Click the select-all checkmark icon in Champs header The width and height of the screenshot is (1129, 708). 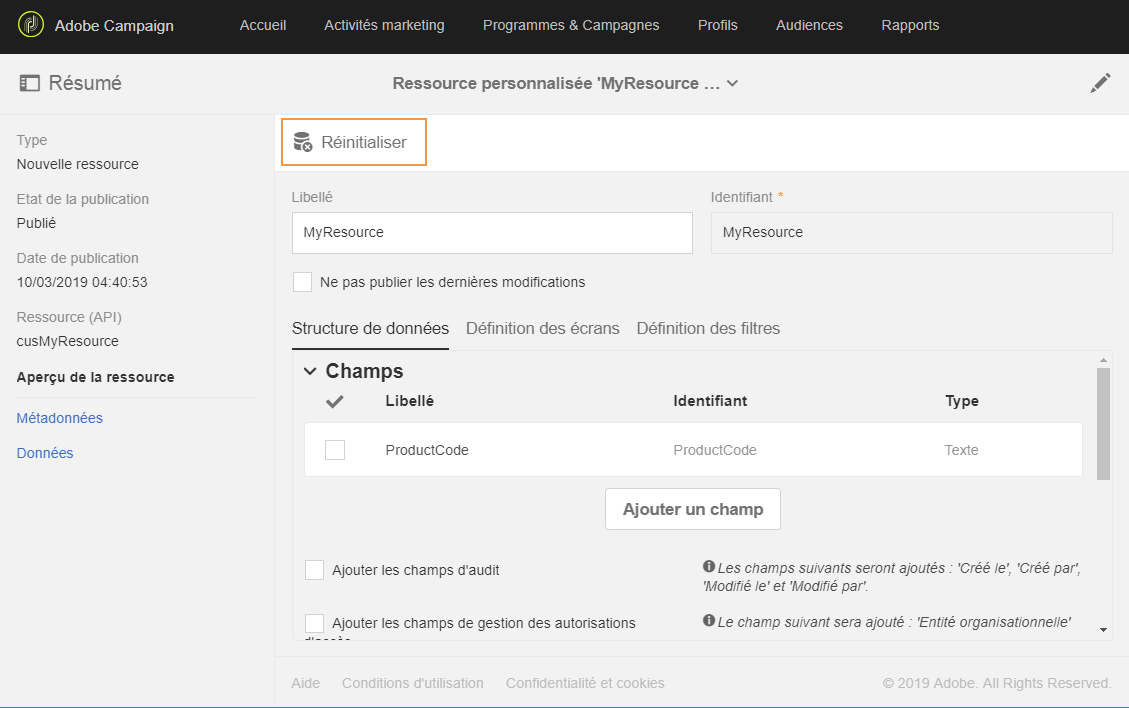pos(335,401)
